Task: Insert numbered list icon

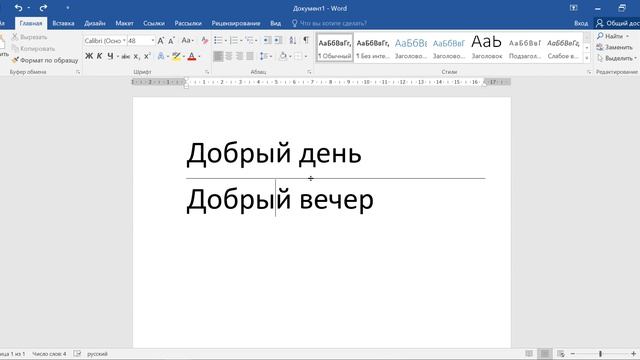Action: [234, 40]
